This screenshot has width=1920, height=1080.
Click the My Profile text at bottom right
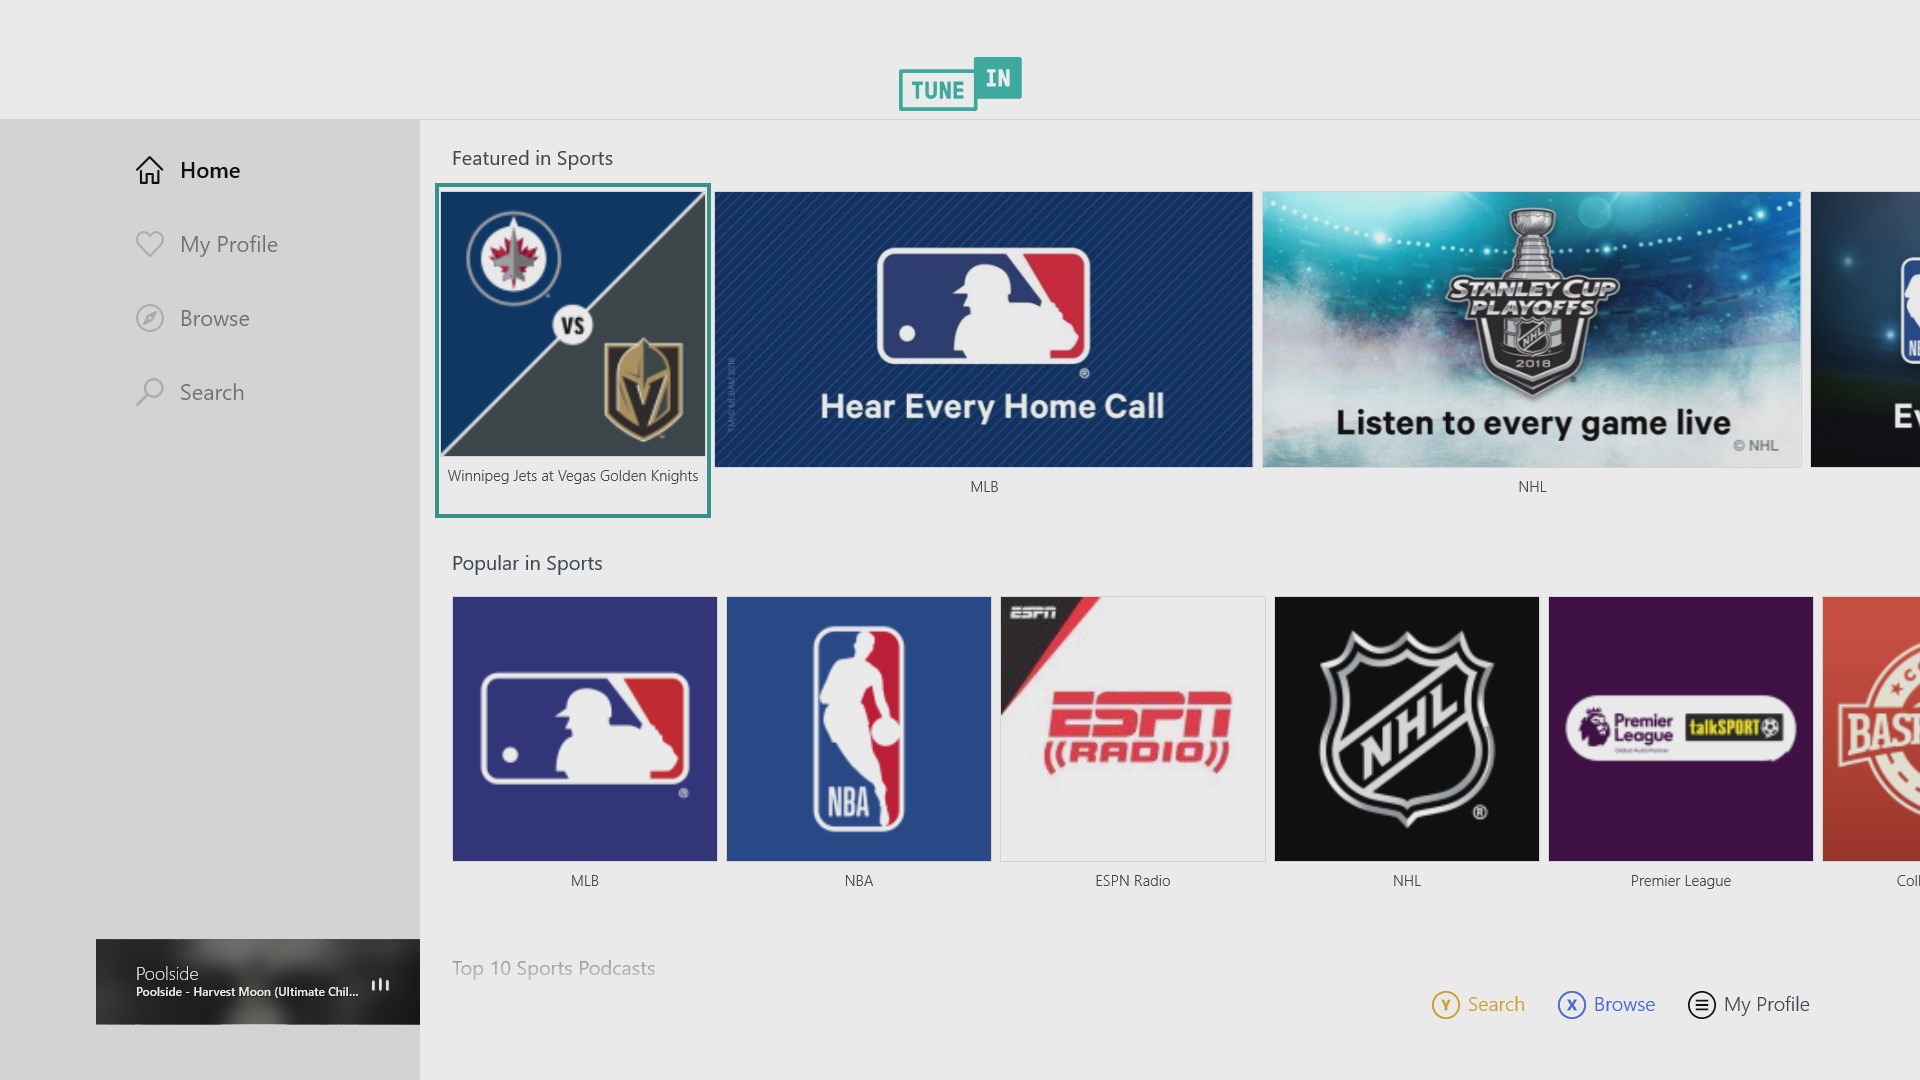[1766, 1005]
